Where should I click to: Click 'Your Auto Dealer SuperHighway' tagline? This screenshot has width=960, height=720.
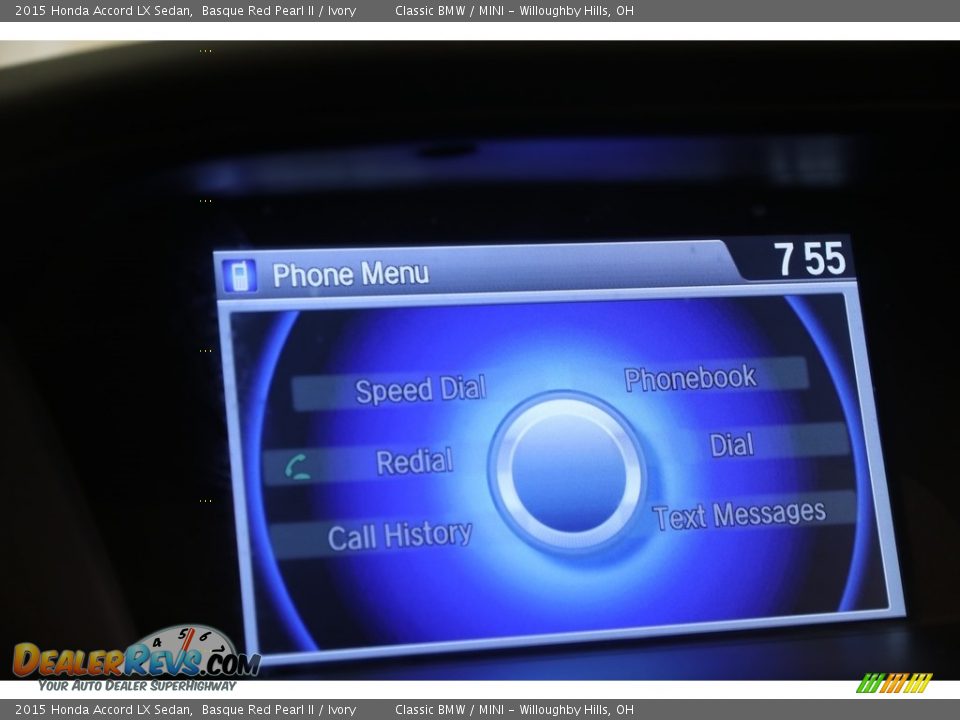click(x=137, y=686)
